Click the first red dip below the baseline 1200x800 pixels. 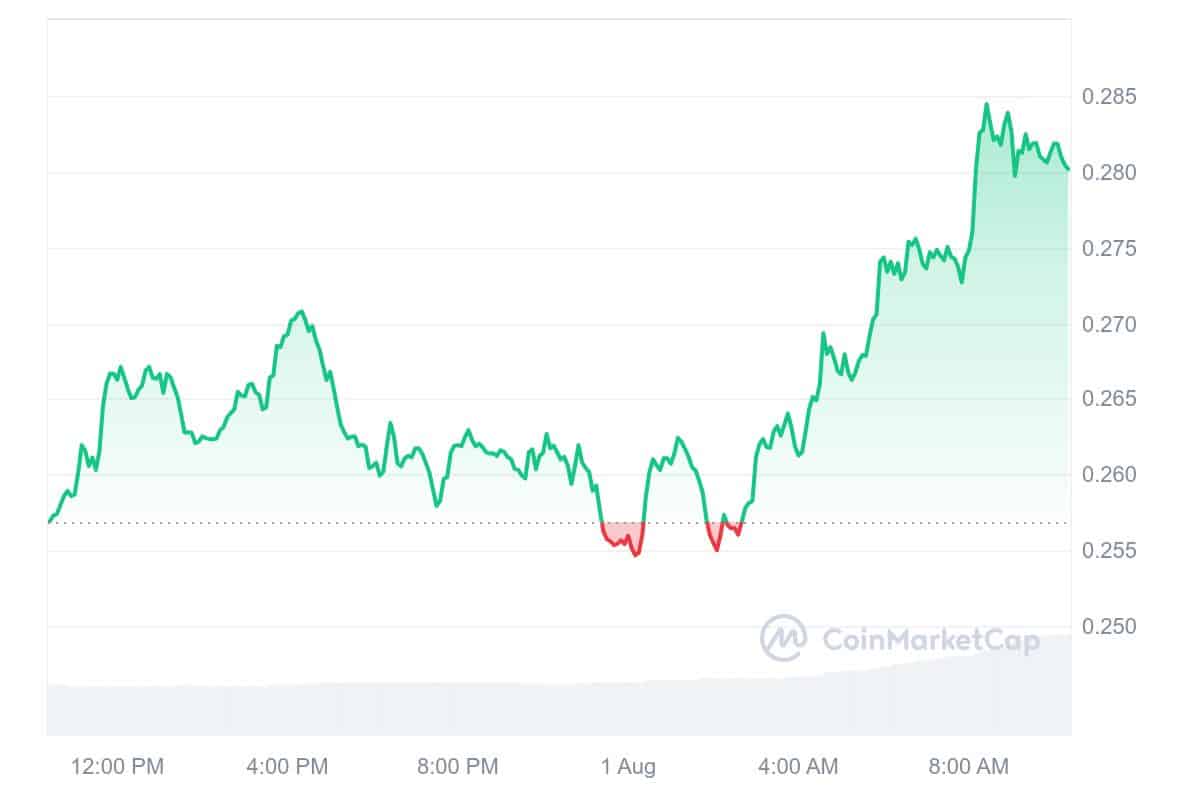623,535
